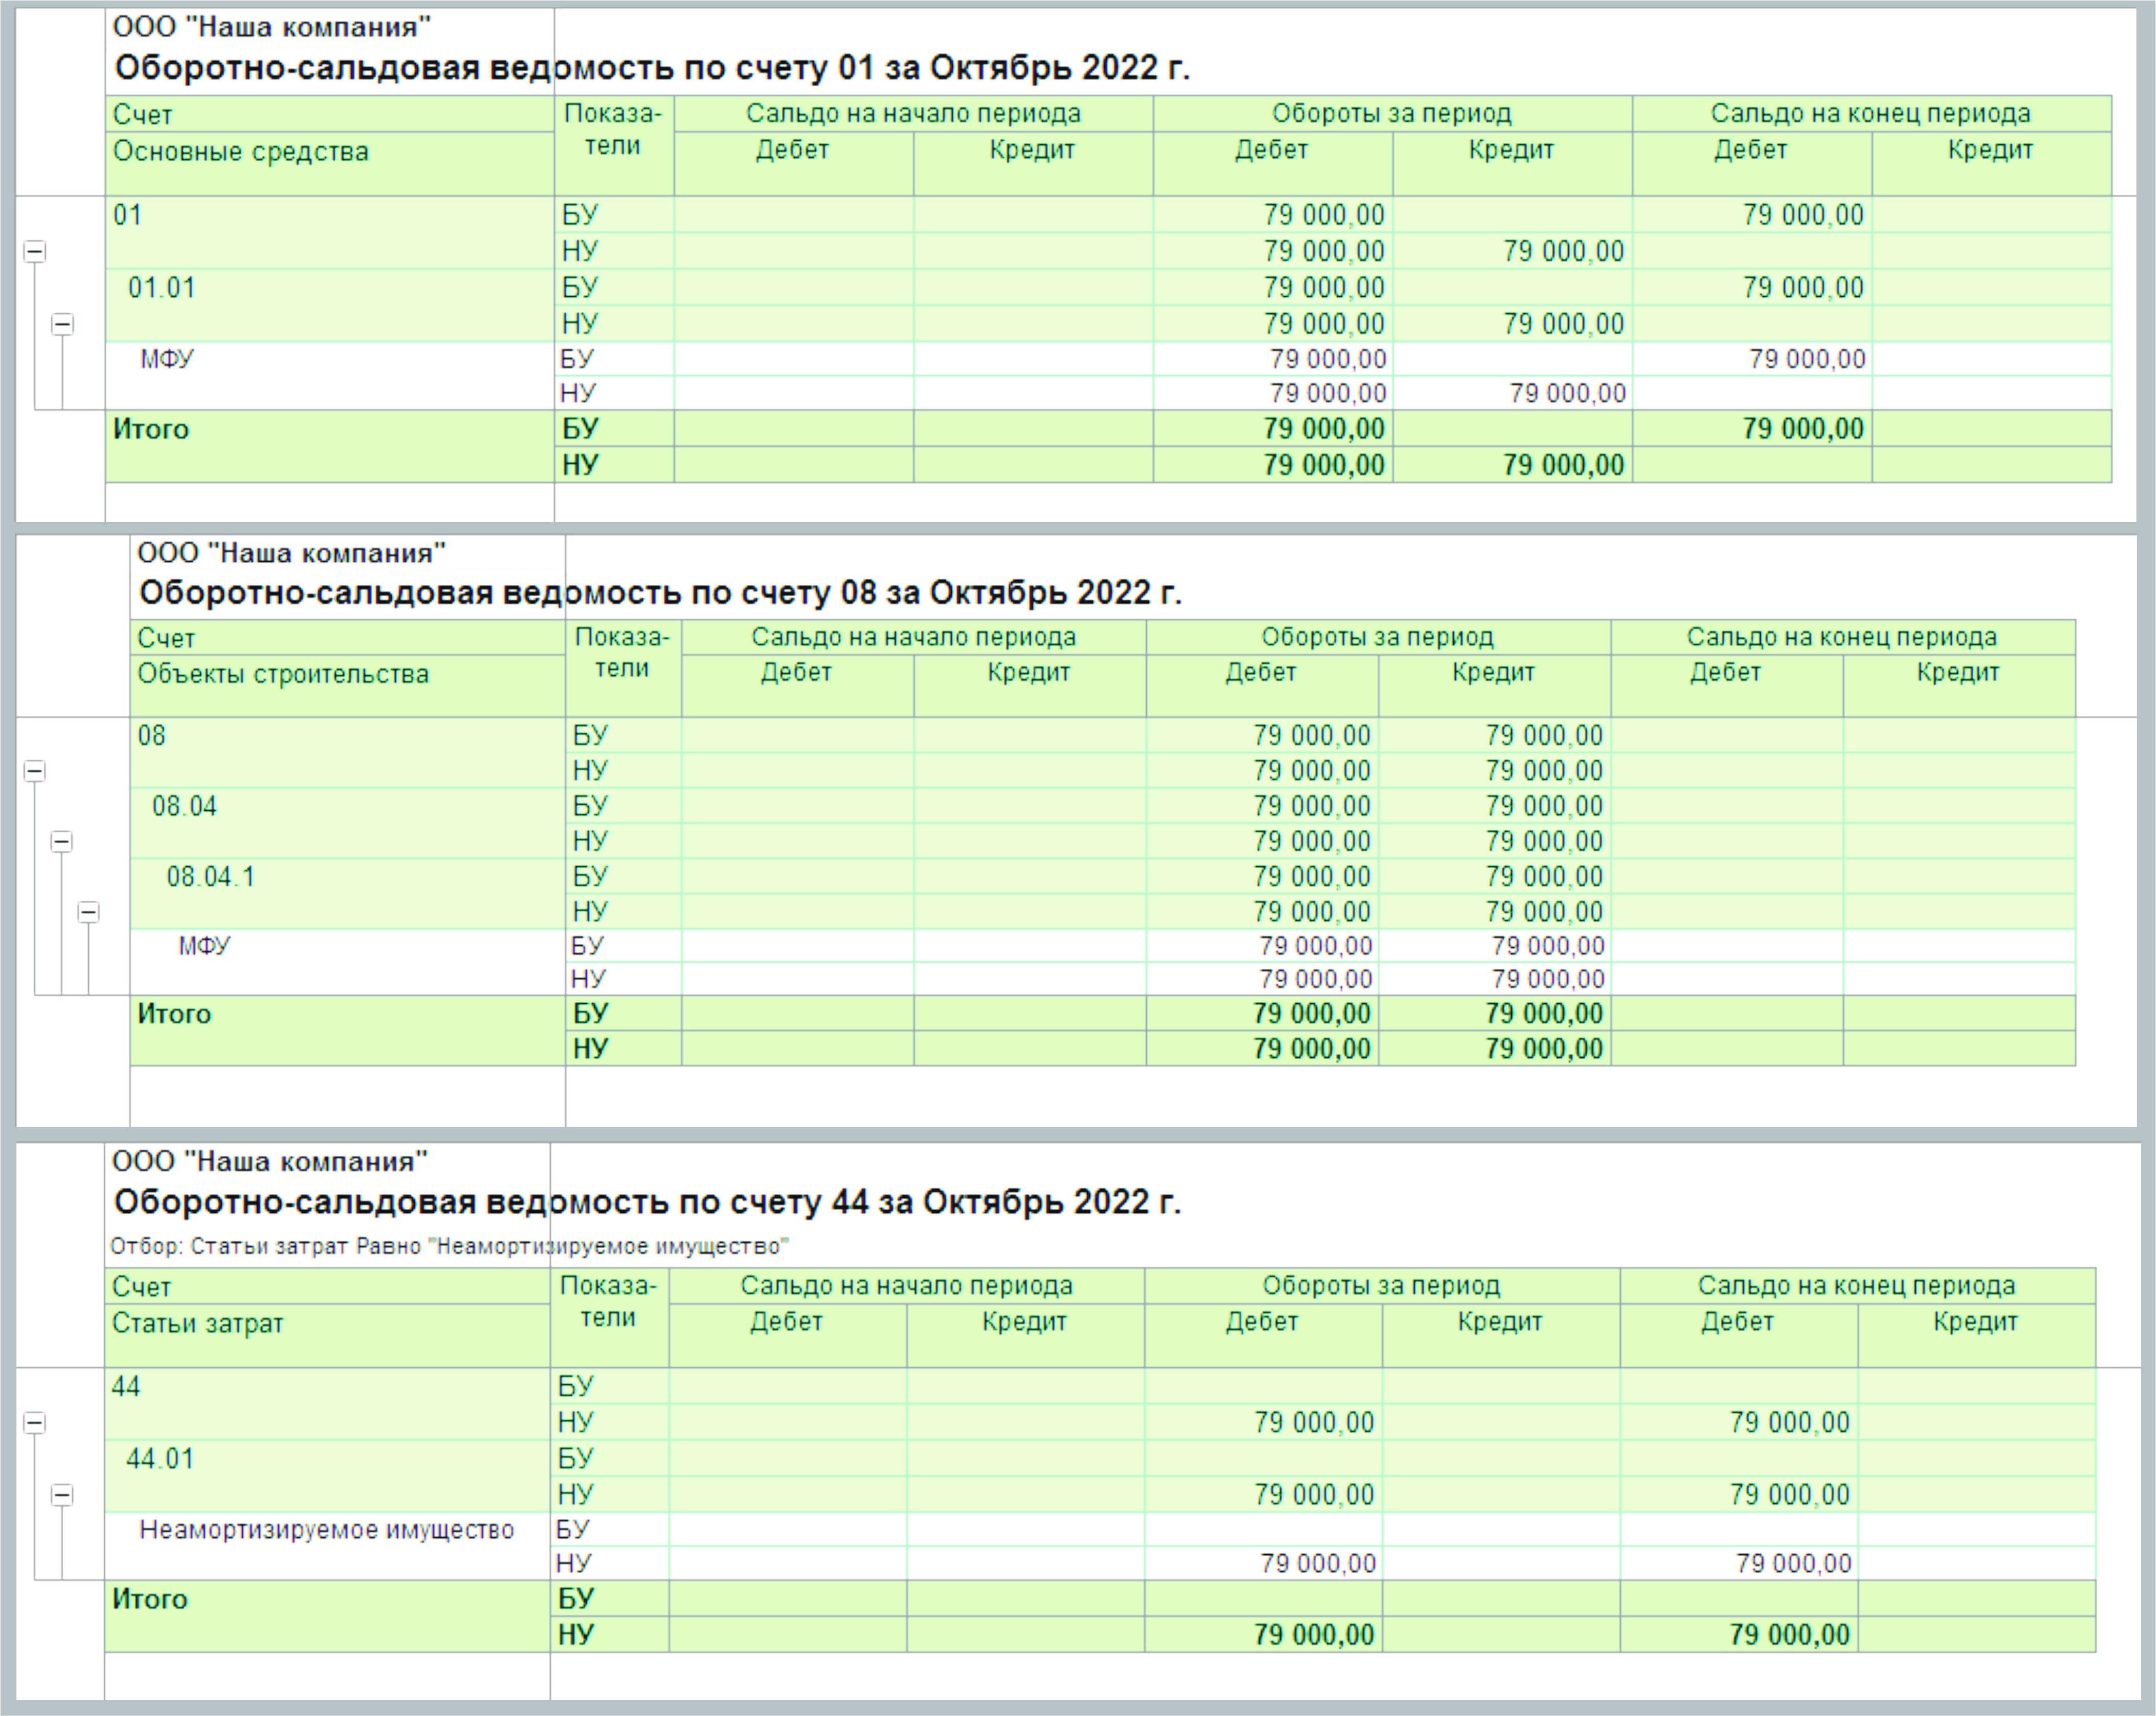
Task: Collapse subaccount 44.01 group
Action: (62, 1495)
